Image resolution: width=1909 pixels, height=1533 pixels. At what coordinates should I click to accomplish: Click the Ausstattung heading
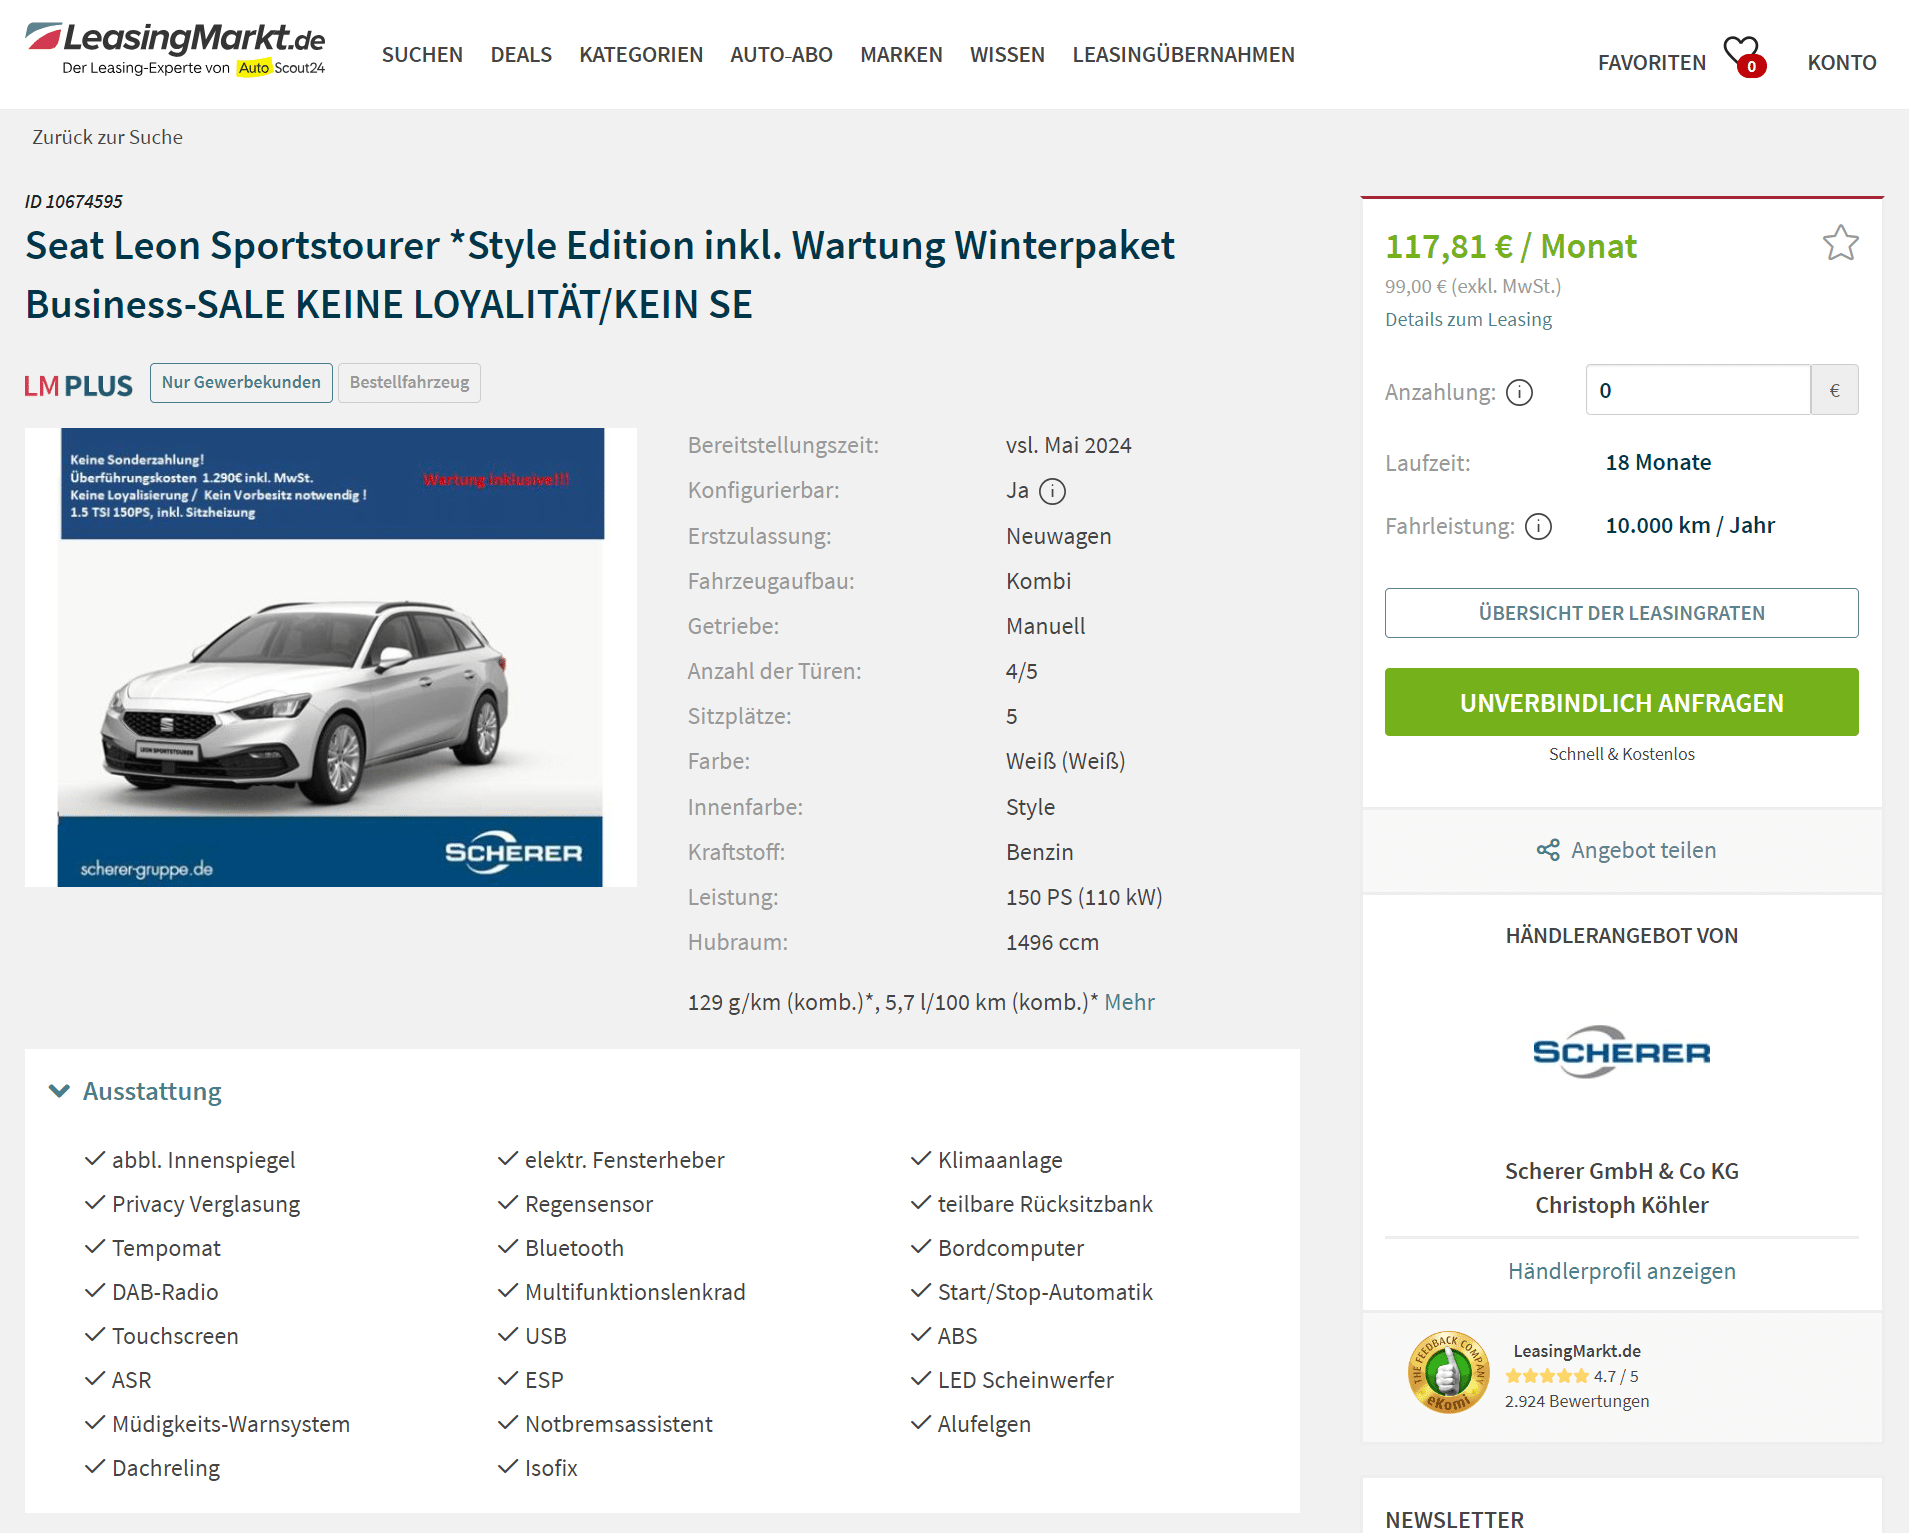coord(152,1091)
